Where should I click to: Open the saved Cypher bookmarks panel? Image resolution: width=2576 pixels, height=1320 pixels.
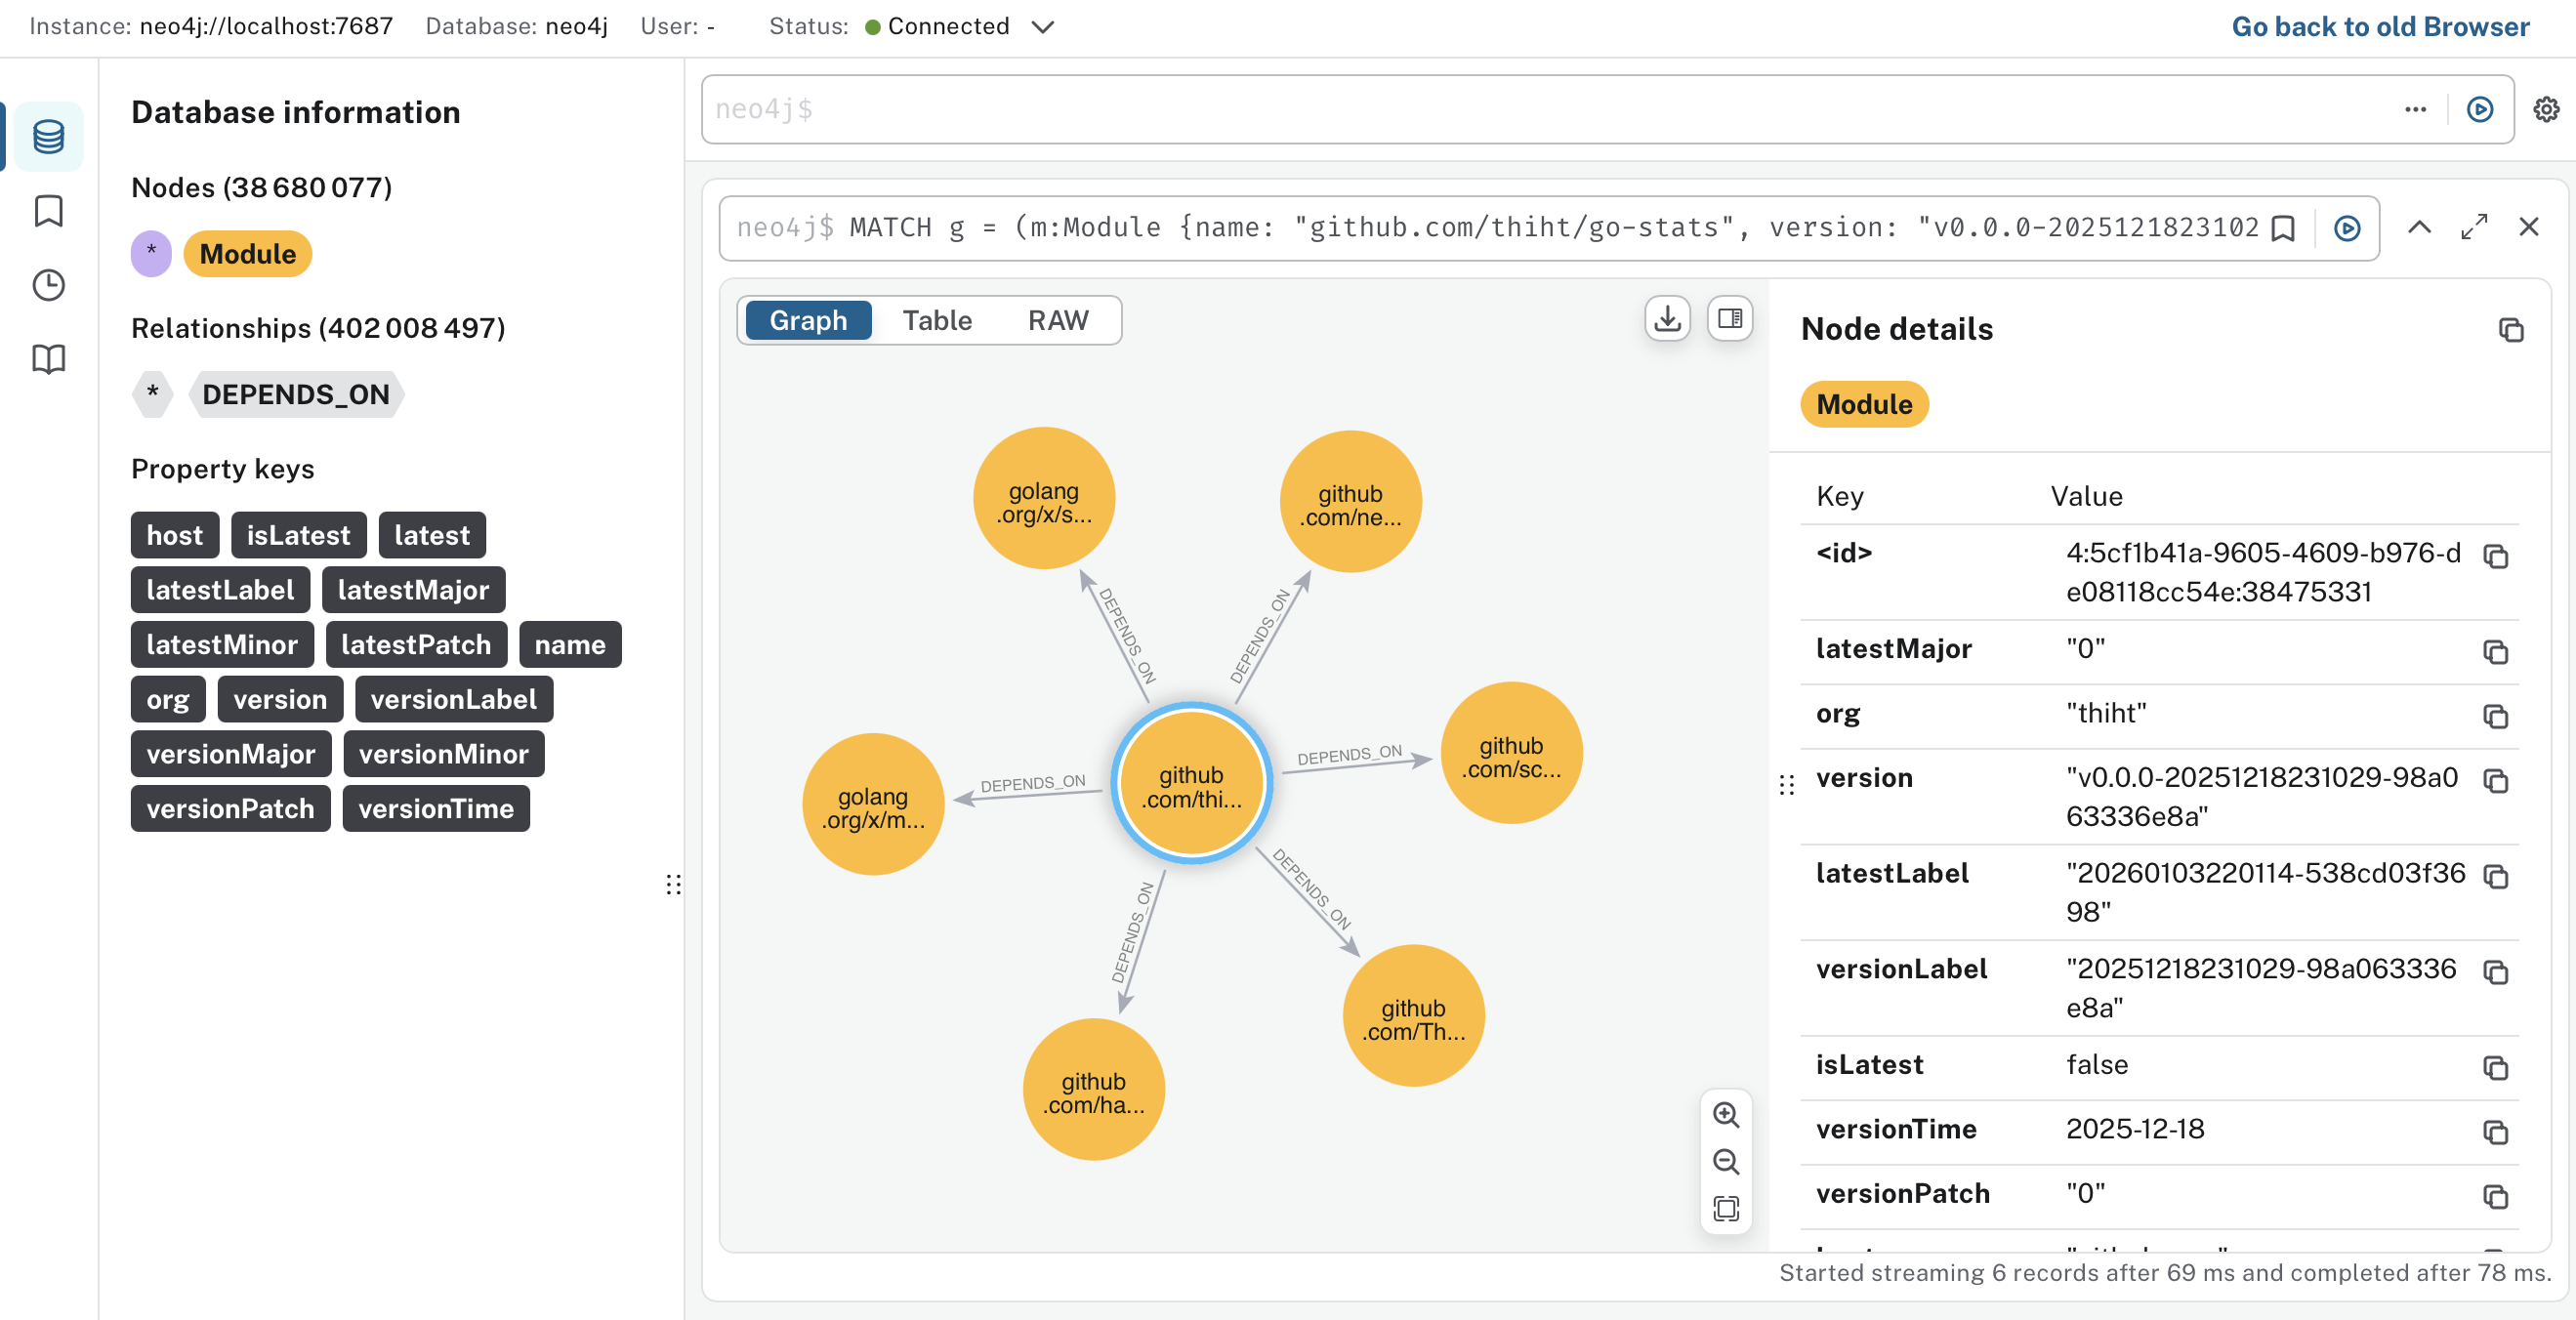(x=47, y=211)
